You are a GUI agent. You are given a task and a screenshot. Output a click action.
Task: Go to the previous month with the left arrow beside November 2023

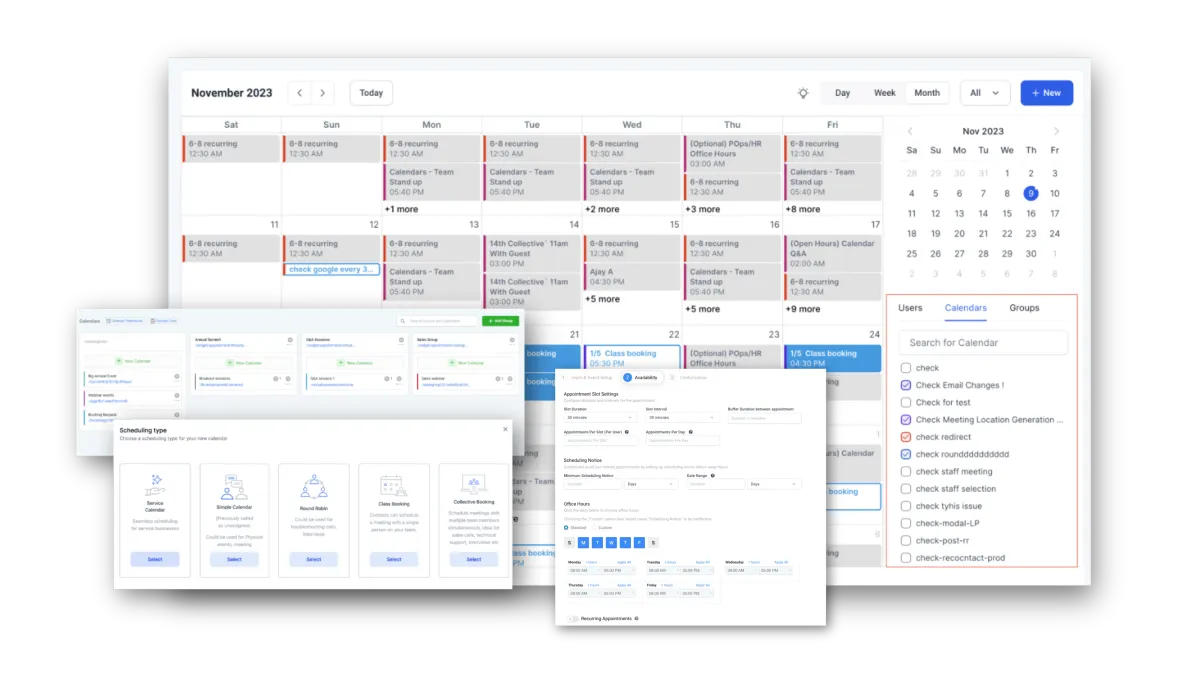click(300, 93)
